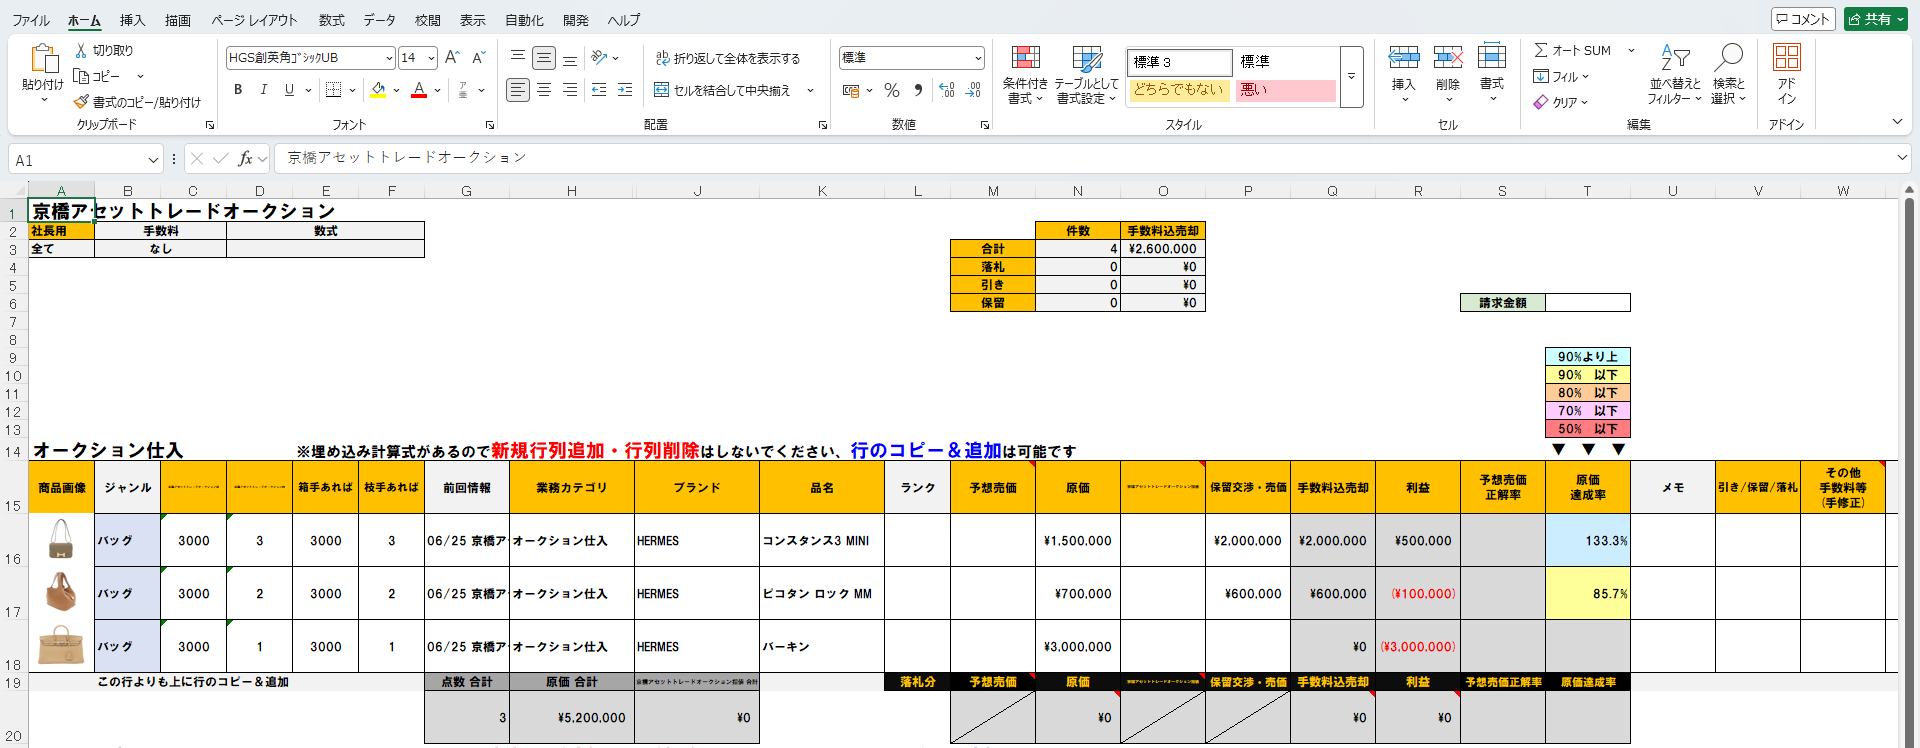The image size is (1920, 748).
Task: Click the Increase Indent icon
Action: [625, 90]
